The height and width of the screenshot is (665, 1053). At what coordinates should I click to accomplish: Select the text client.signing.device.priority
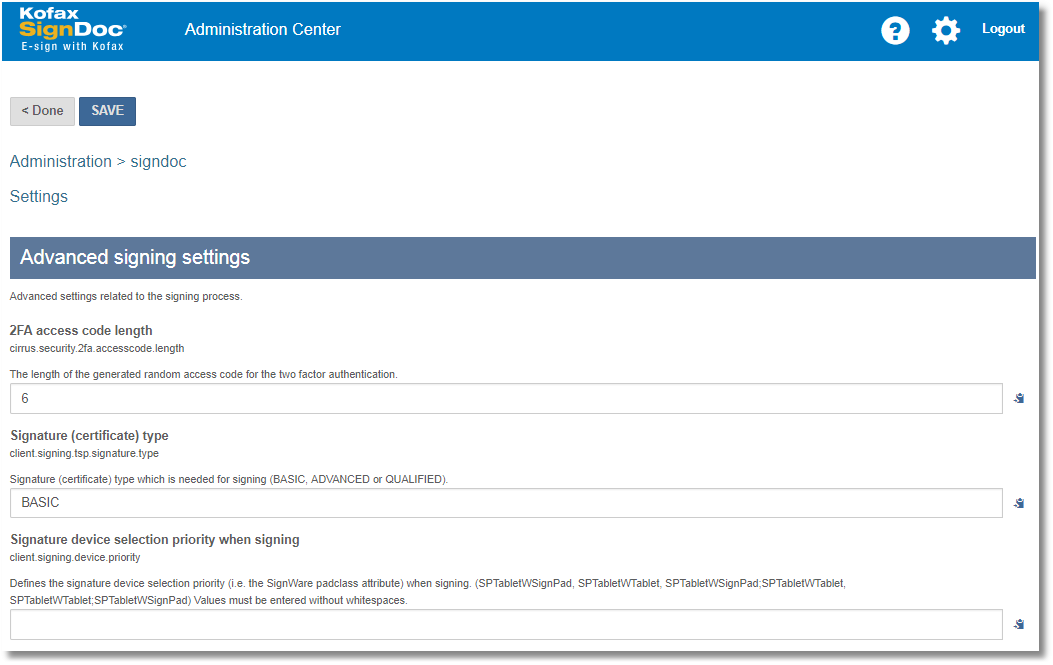(x=75, y=557)
